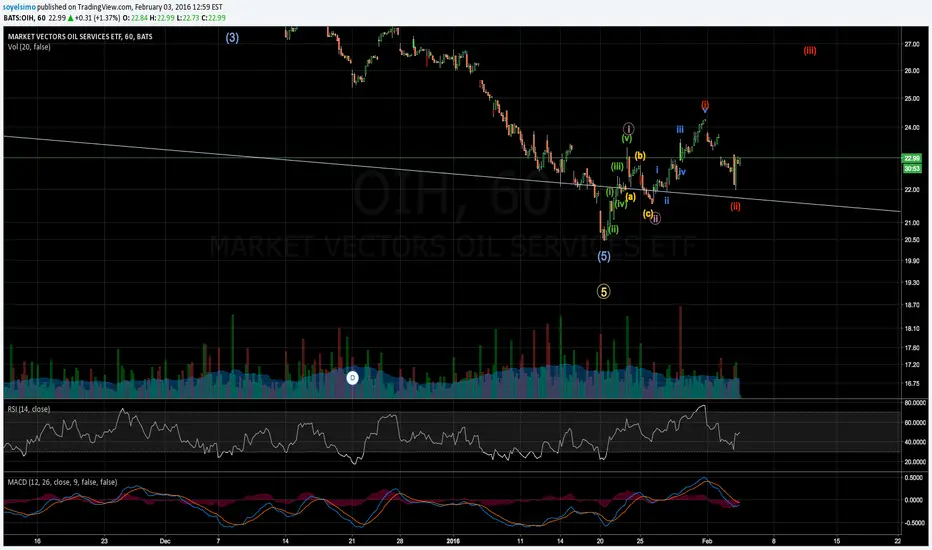The height and width of the screenshot is (550, 932).
Task: Click the Vol (20, false) indicator legend
Action: pyautogui.click(x=29, y=47)
